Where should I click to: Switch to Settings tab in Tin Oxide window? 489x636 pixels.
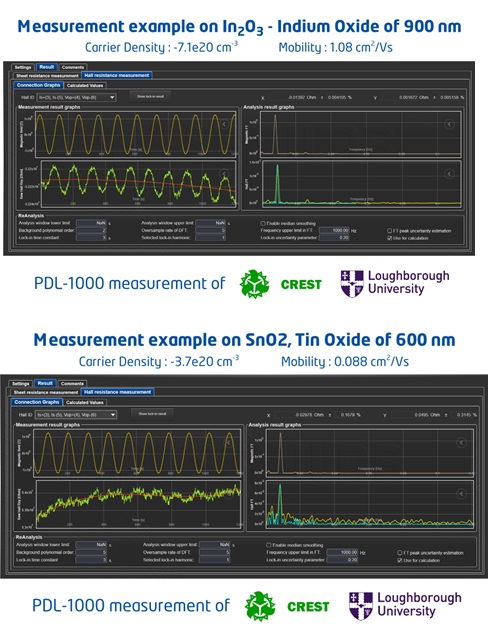point(21,384)
